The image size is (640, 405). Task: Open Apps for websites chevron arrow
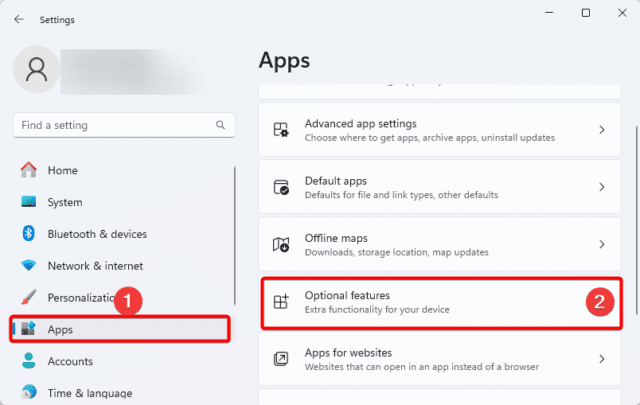601,359
